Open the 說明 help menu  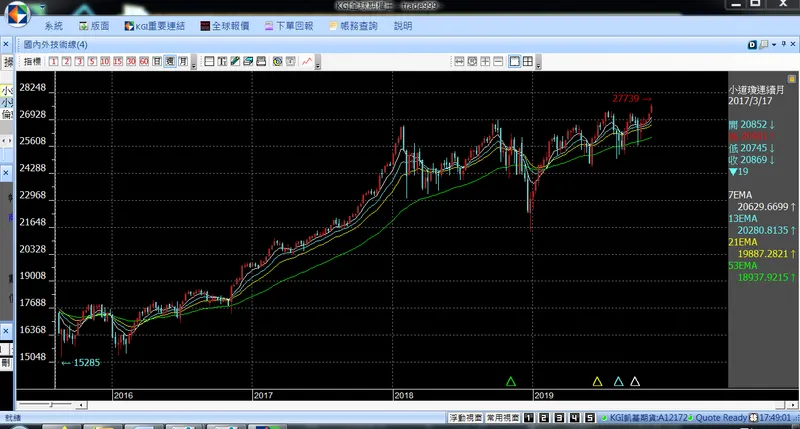click(403, 26)
